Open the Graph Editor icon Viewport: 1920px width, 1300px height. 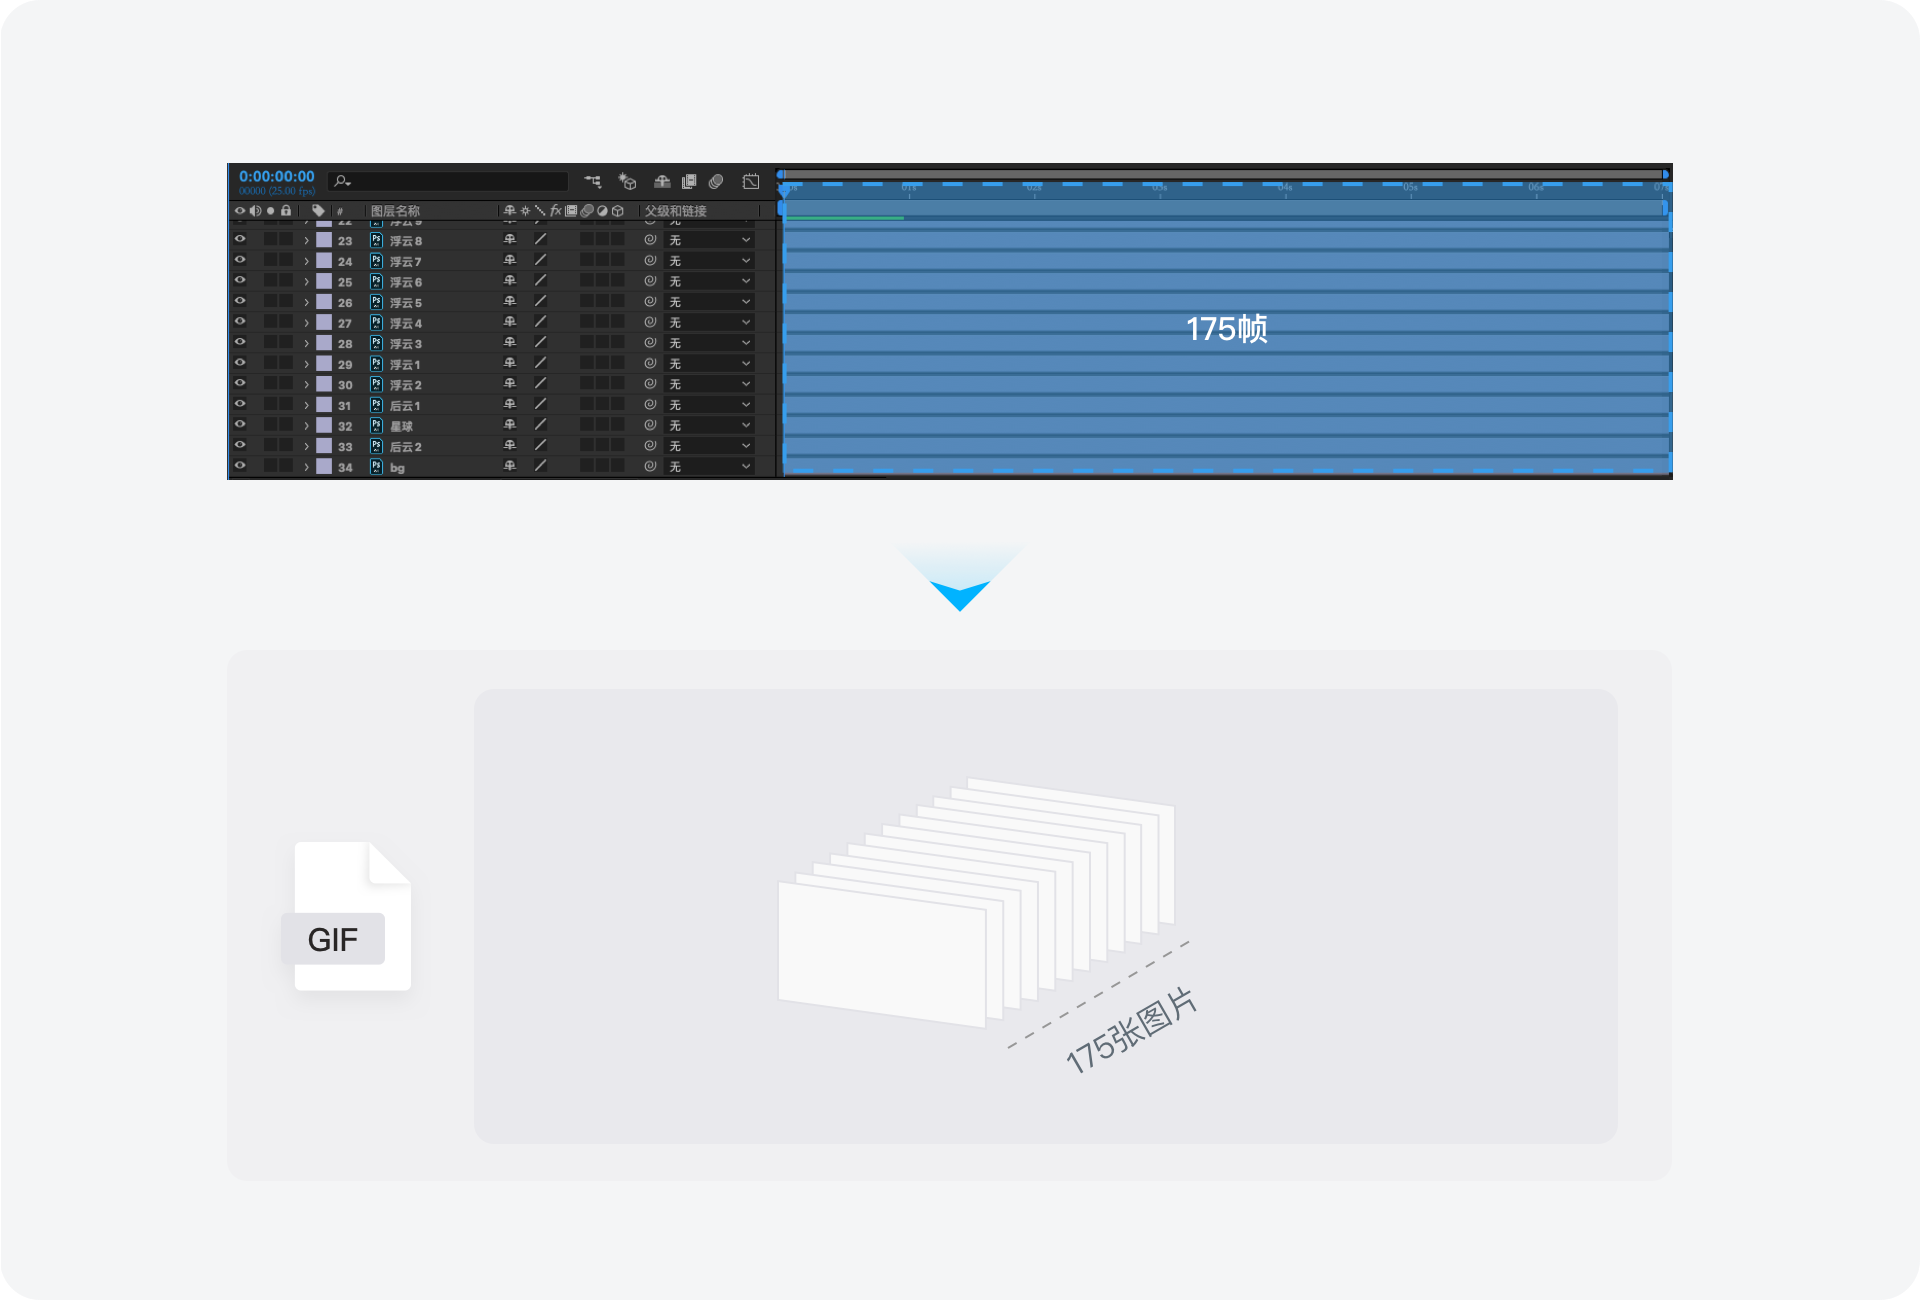(x=751, y=181)
